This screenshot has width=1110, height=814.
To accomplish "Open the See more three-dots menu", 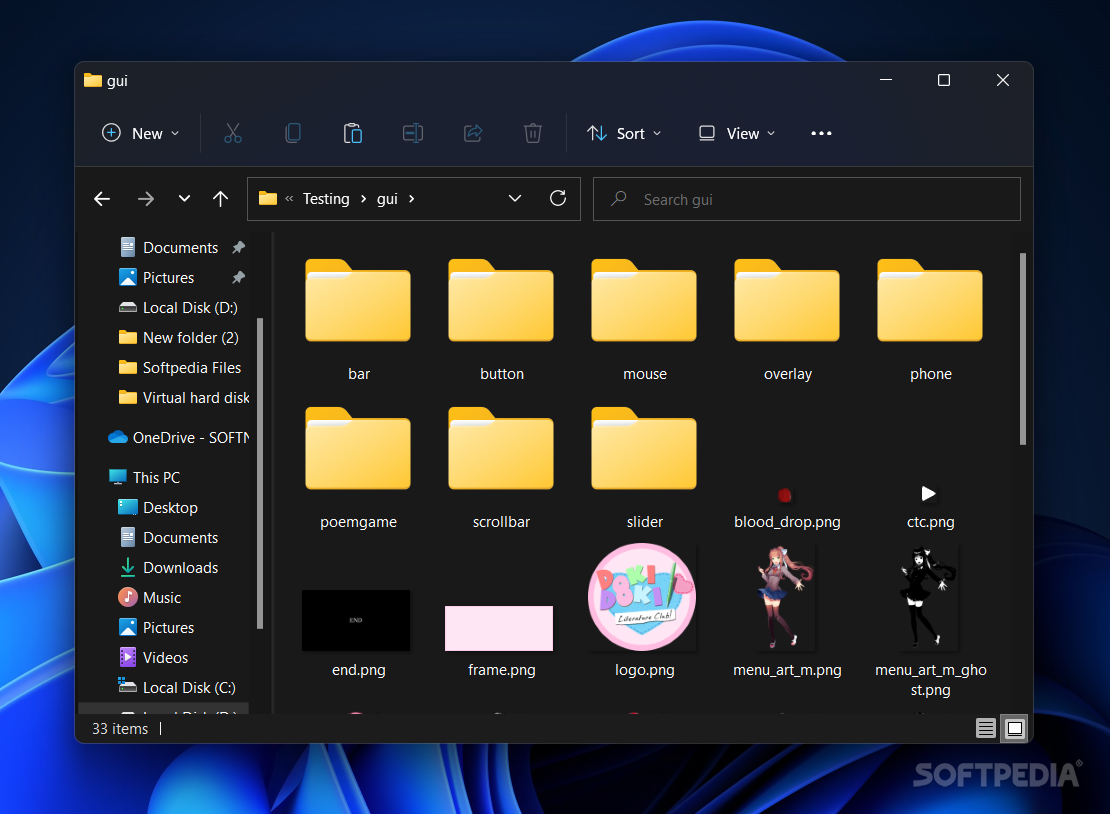I will (x=821, y=133).
